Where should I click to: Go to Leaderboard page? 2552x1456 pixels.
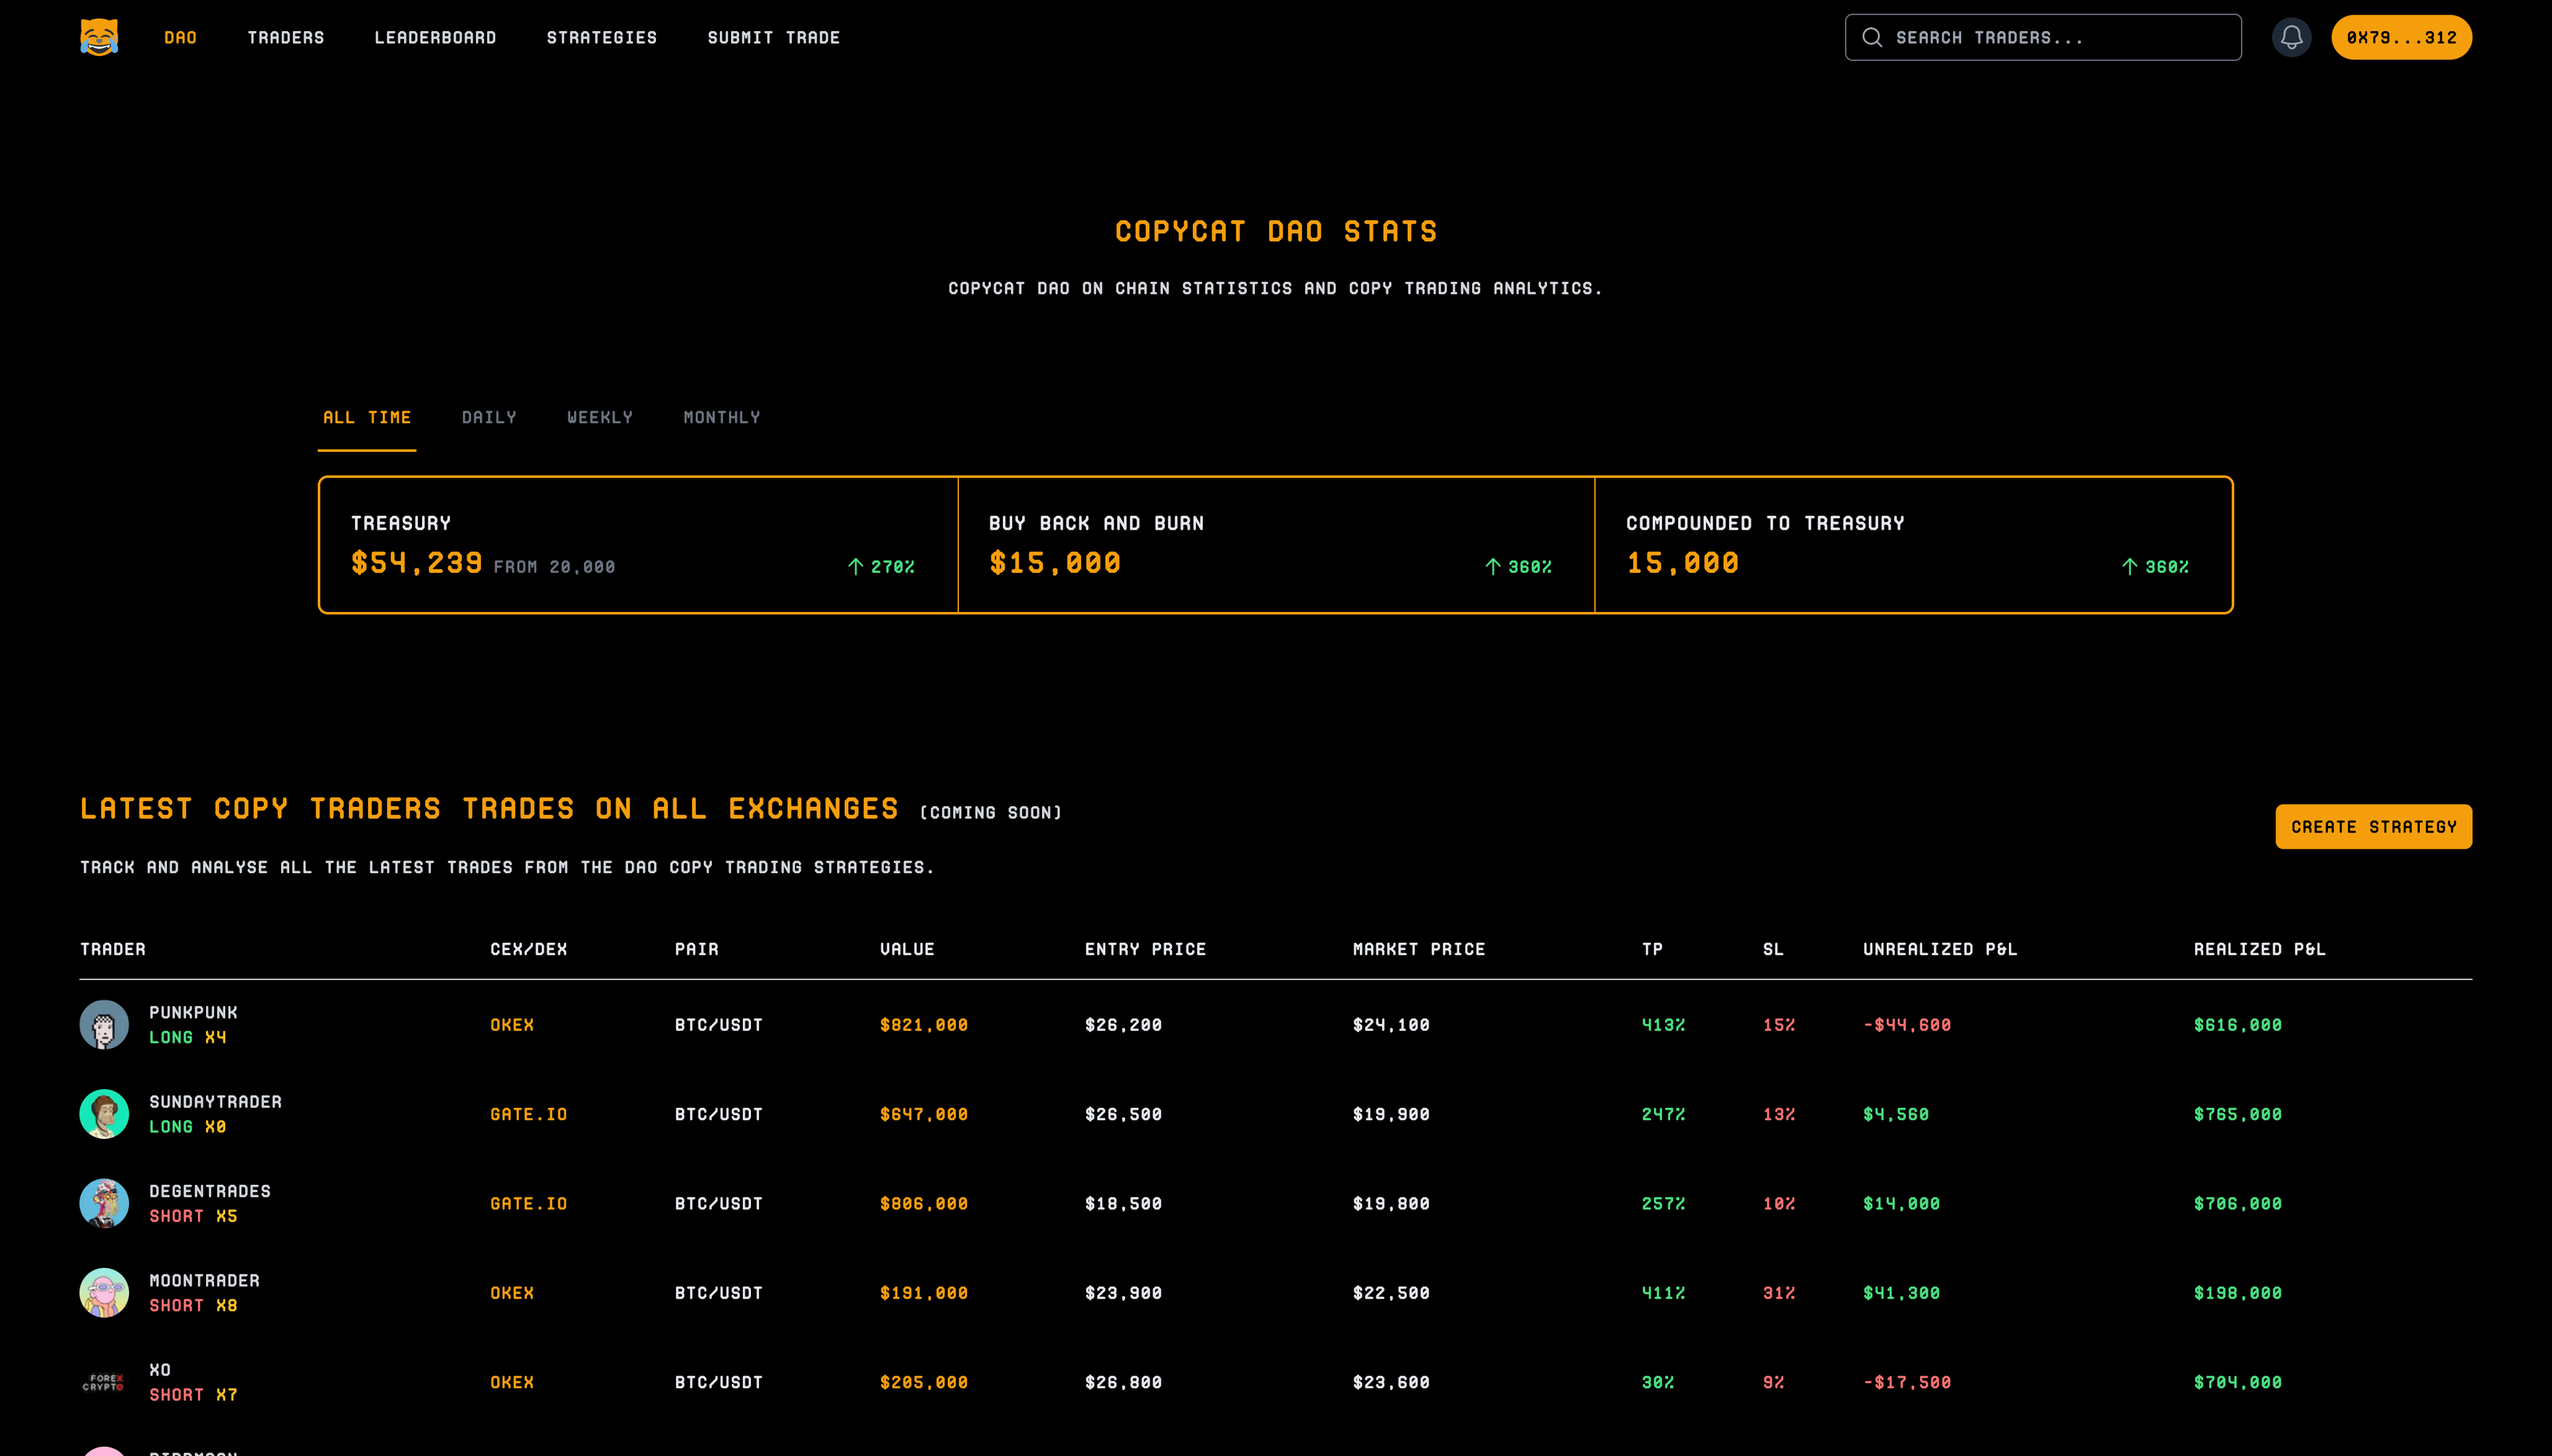[x=435, y=37]
